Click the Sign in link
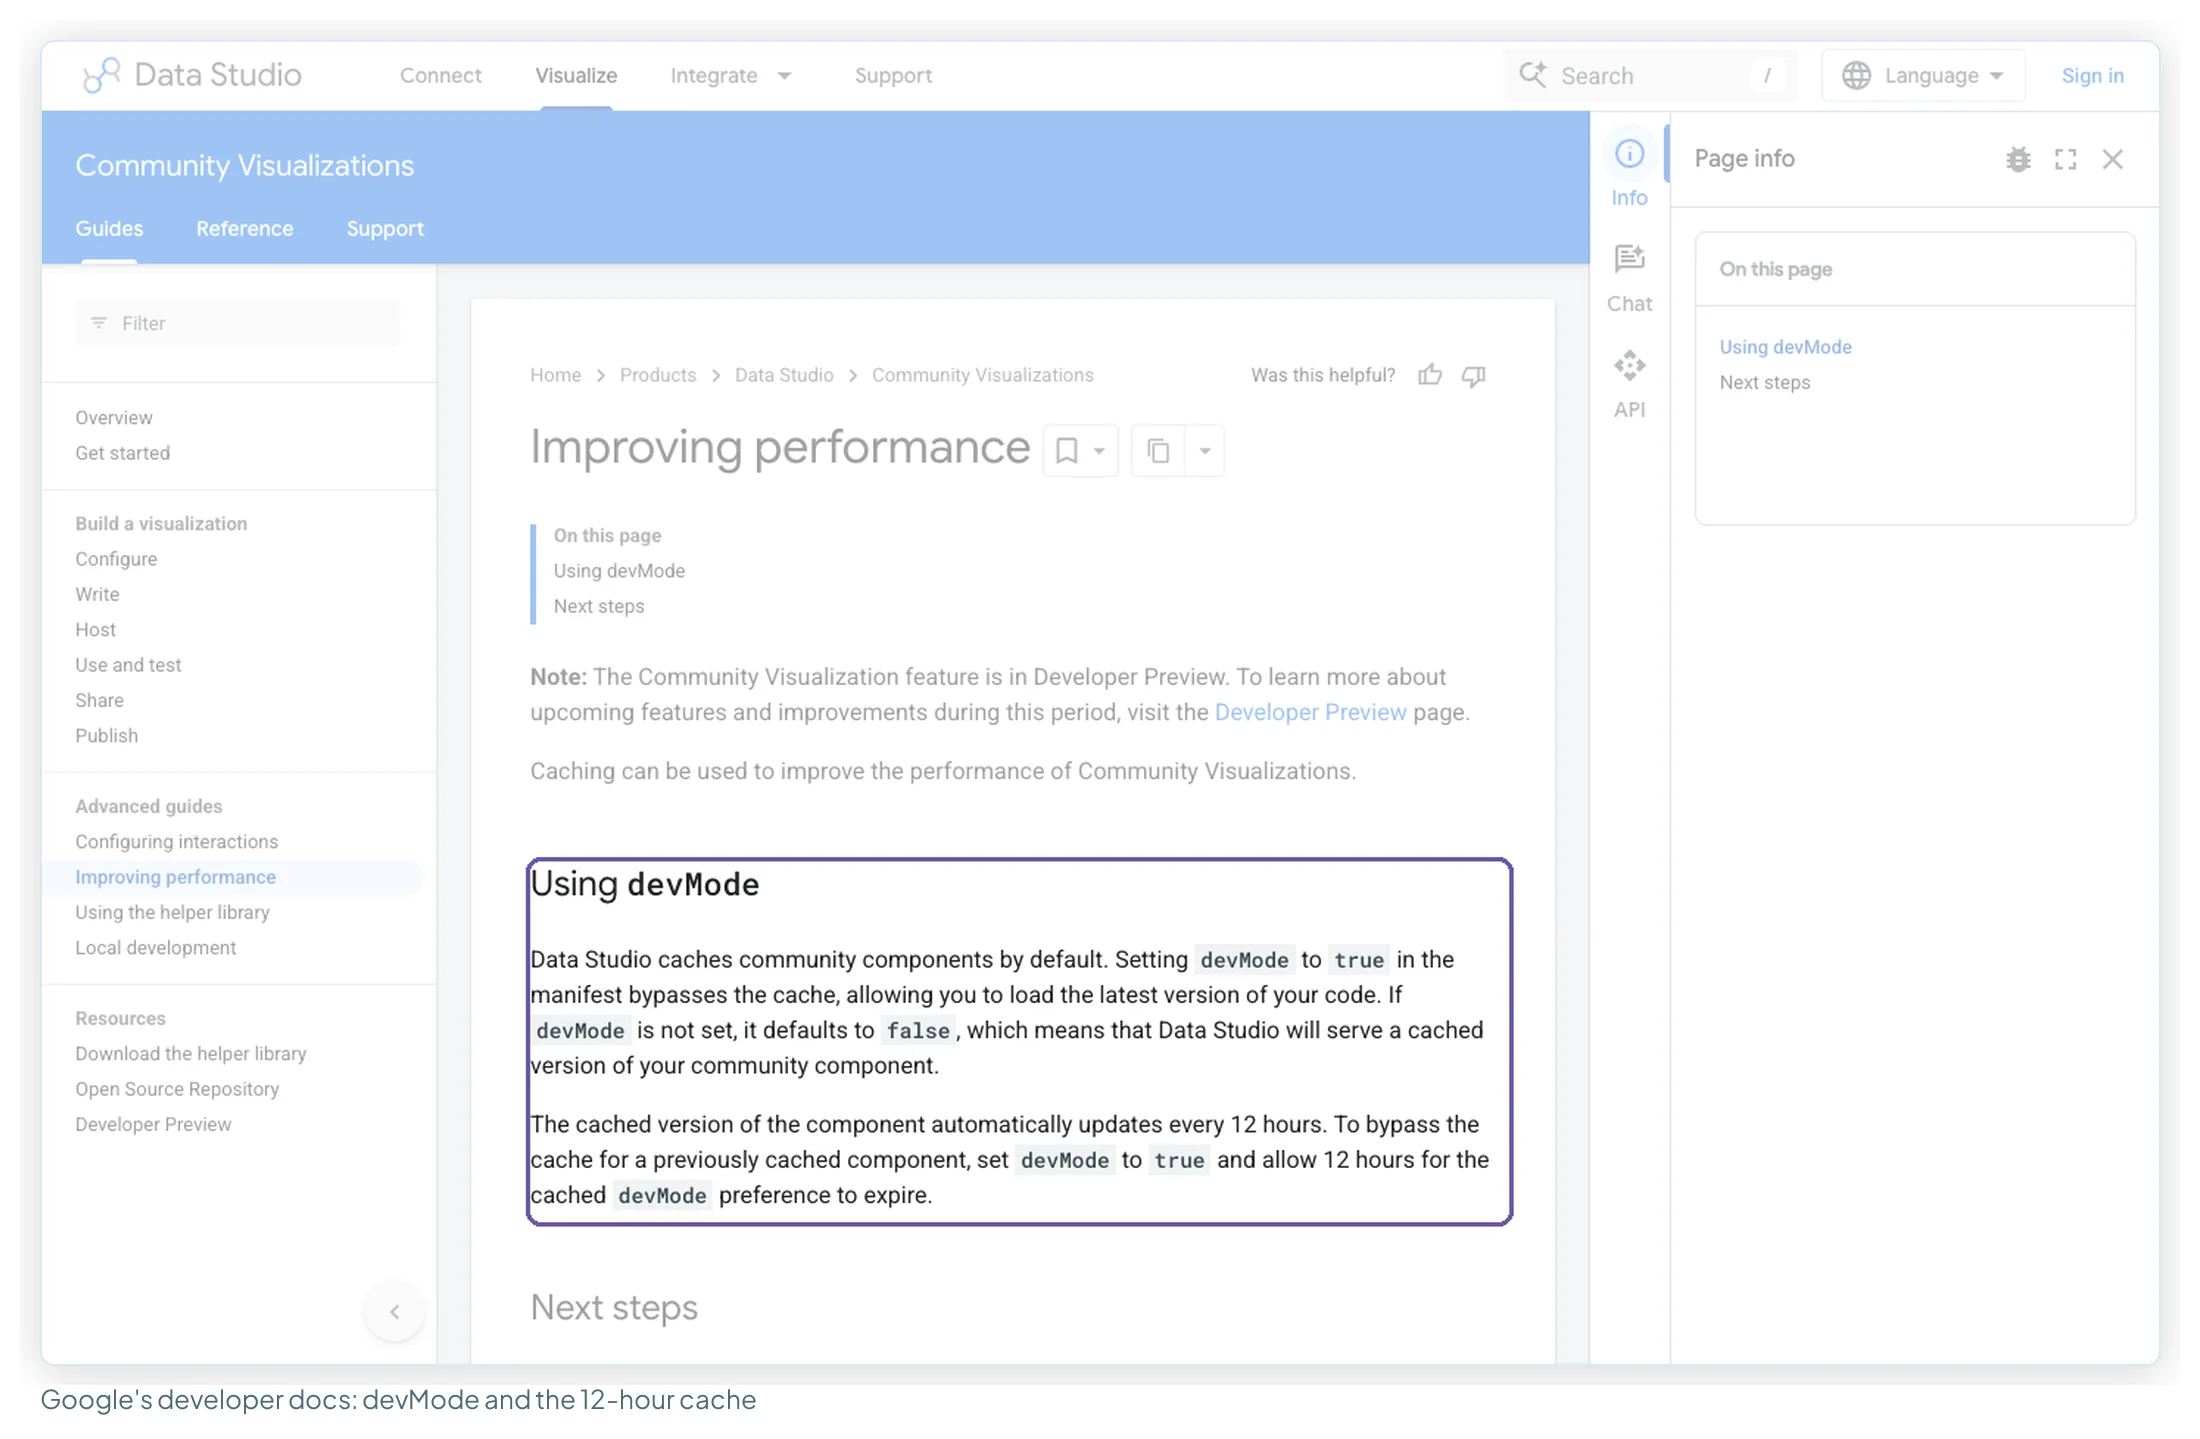Image resolution: width=2200 pixels, height=1439 pixels. pos(2092,75)
